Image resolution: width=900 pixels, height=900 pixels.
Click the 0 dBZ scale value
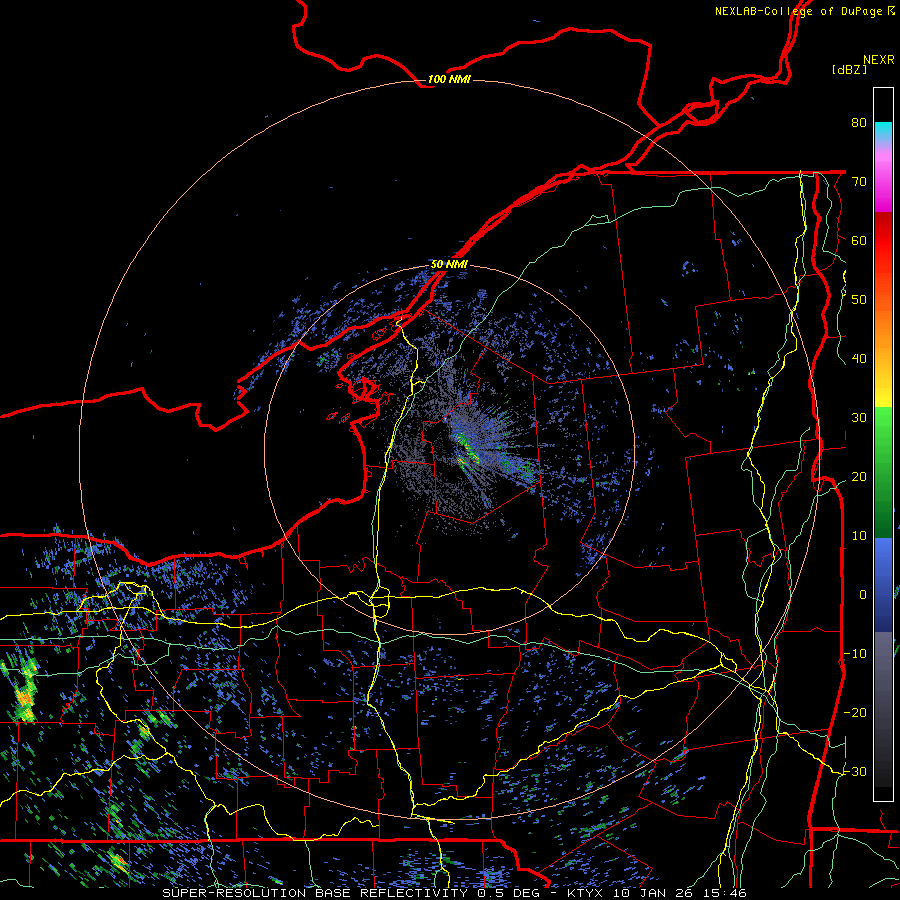pos(863,595)
